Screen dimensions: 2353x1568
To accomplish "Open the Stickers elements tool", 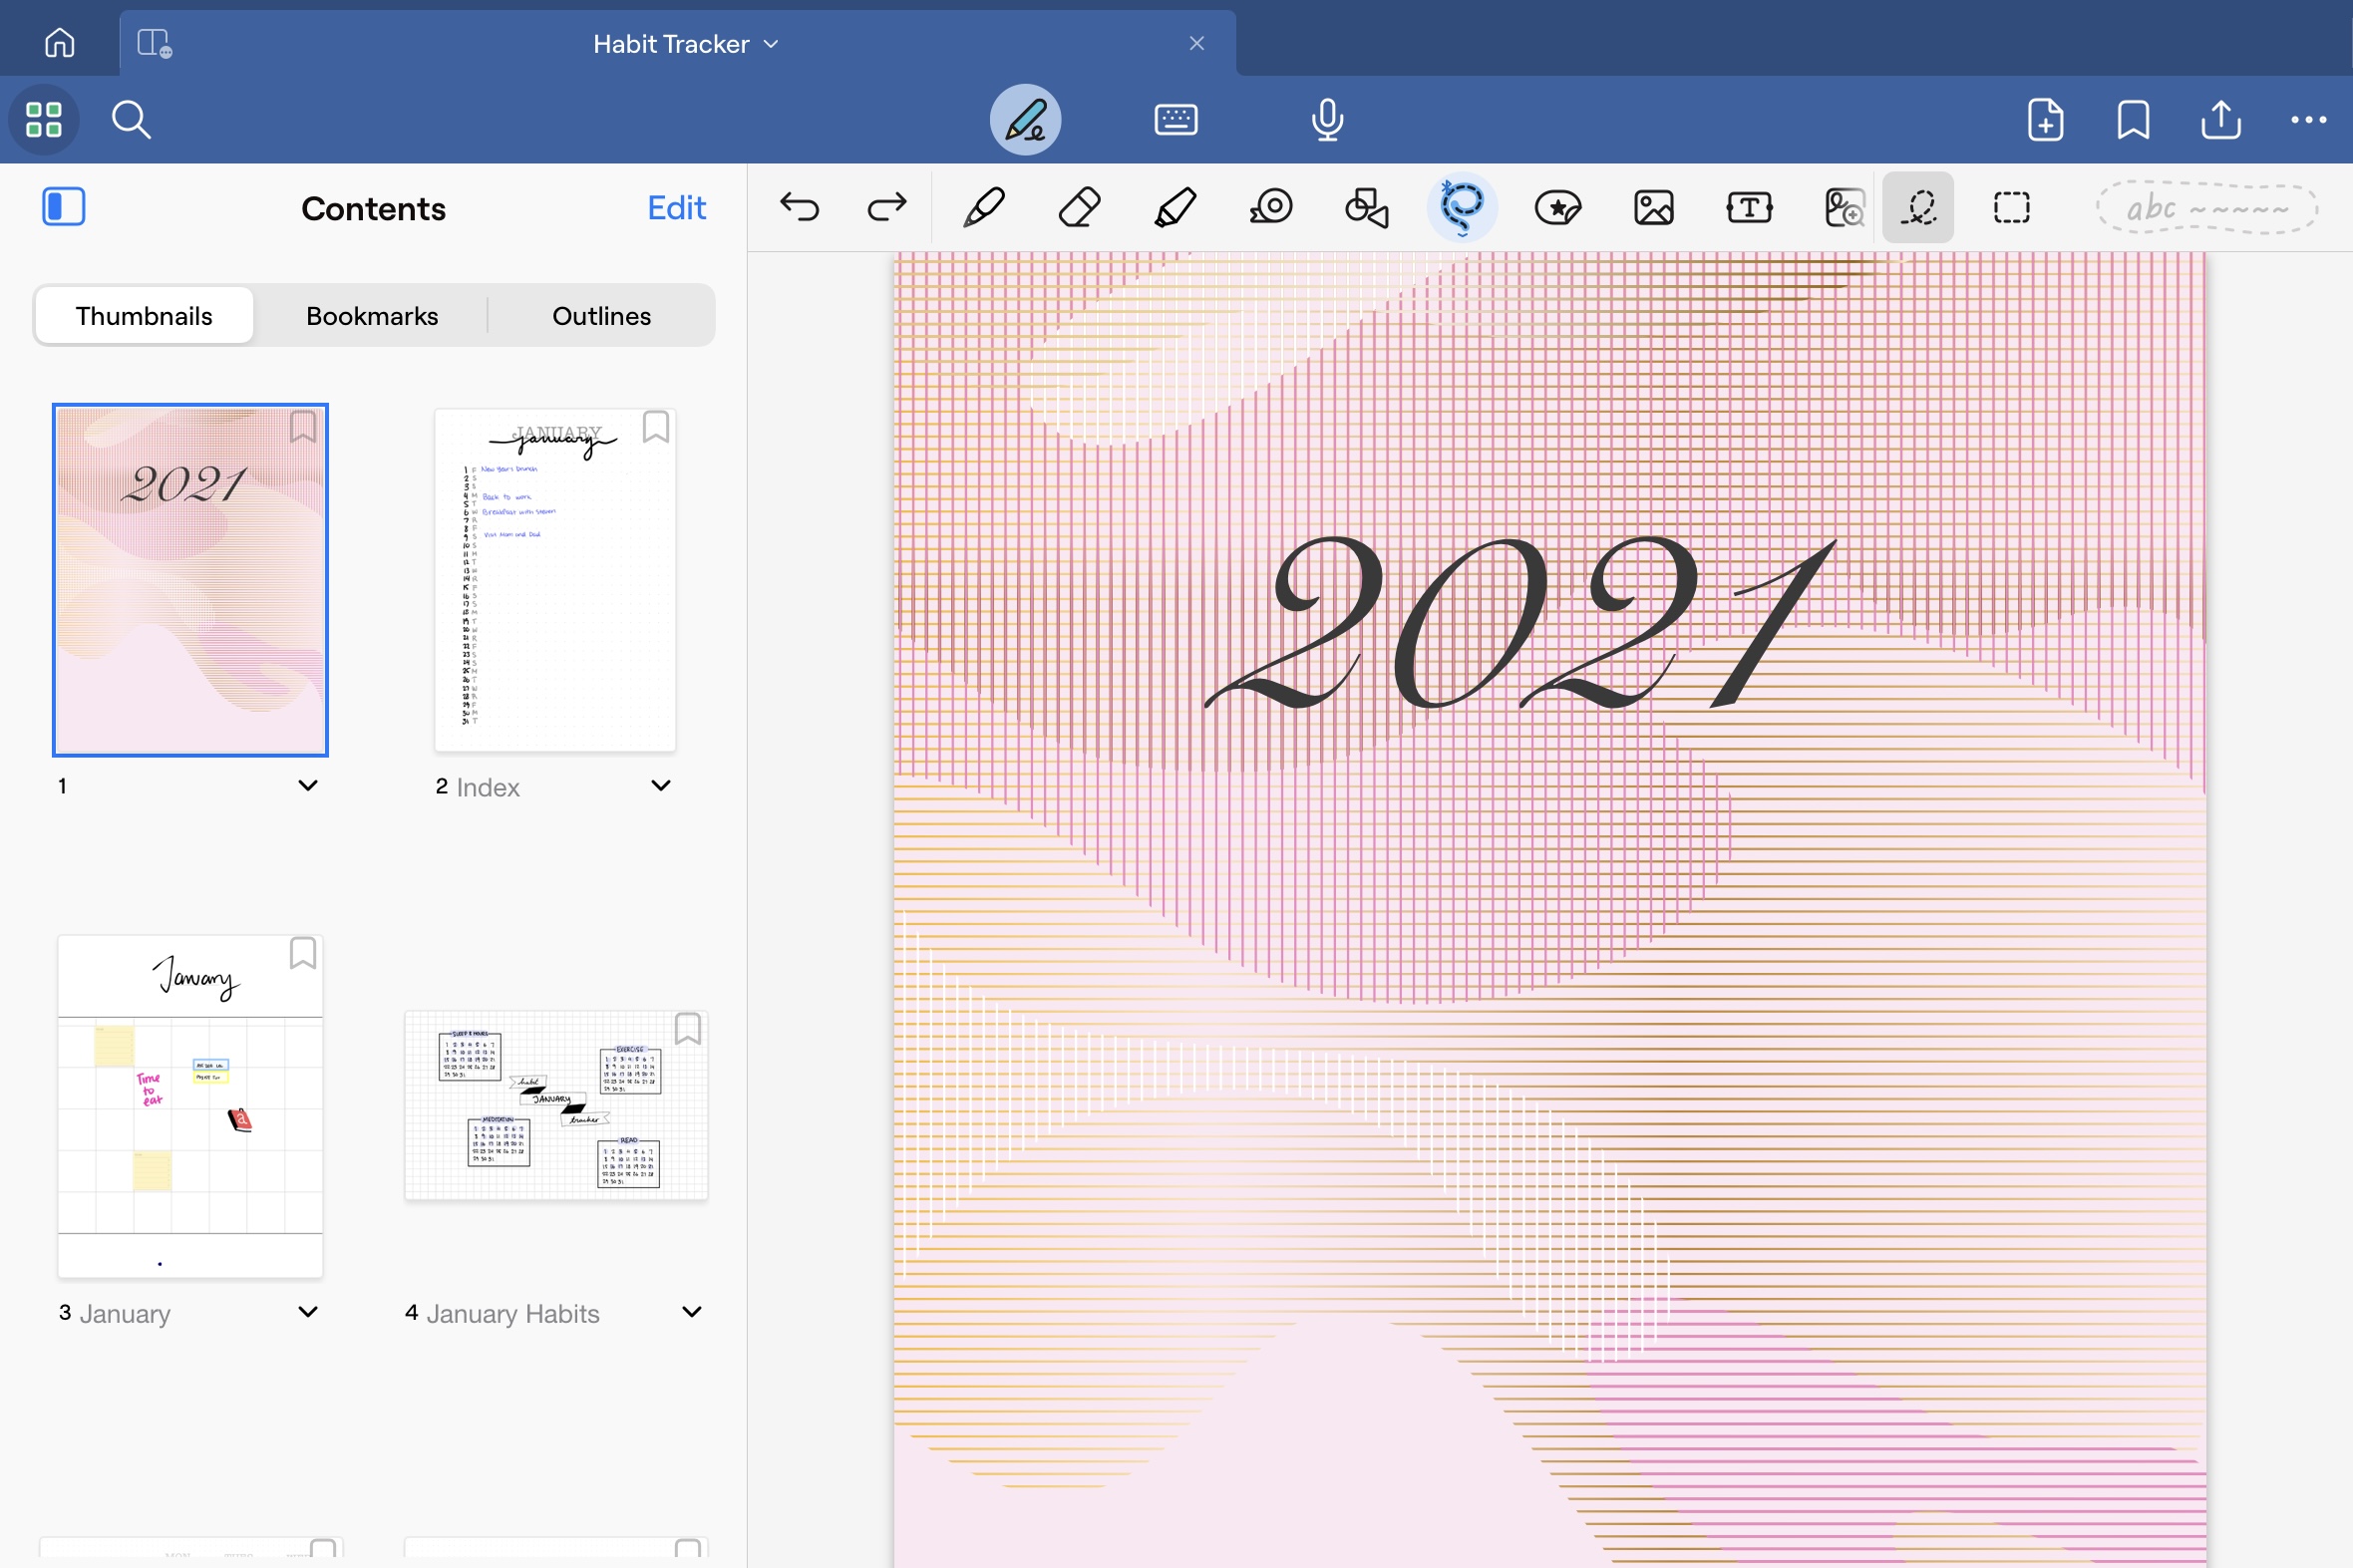I will pos(1557,208).
